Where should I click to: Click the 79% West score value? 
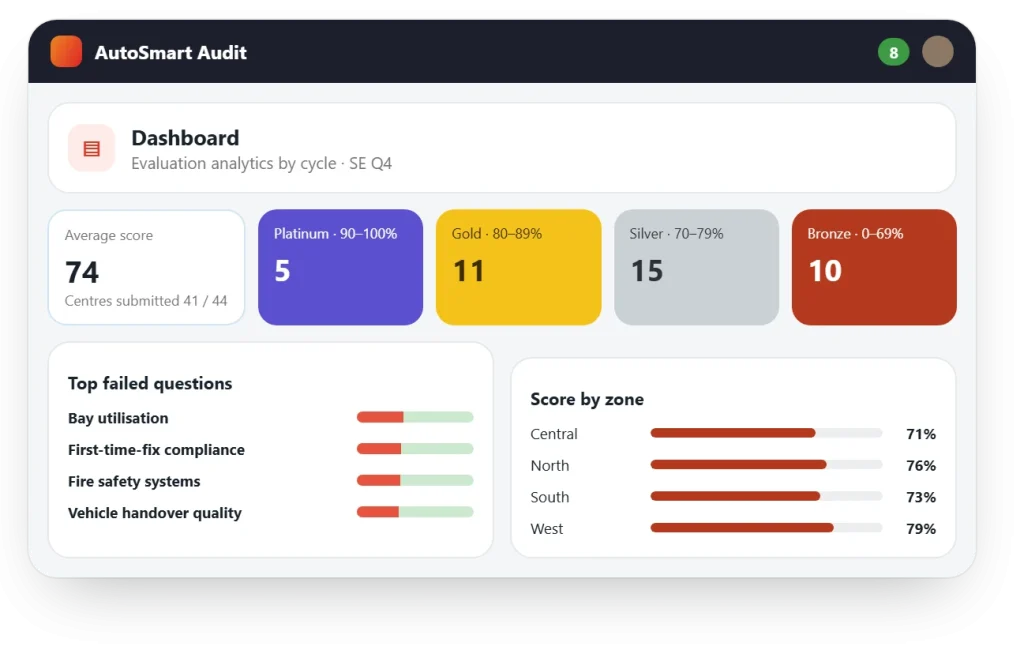(x=921, y=529)
